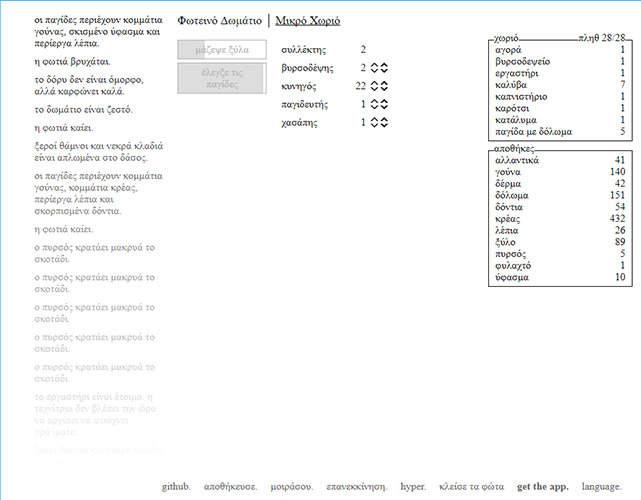
Task: Click the δόντια row showing 54
Action: click(x=560, y=207)
